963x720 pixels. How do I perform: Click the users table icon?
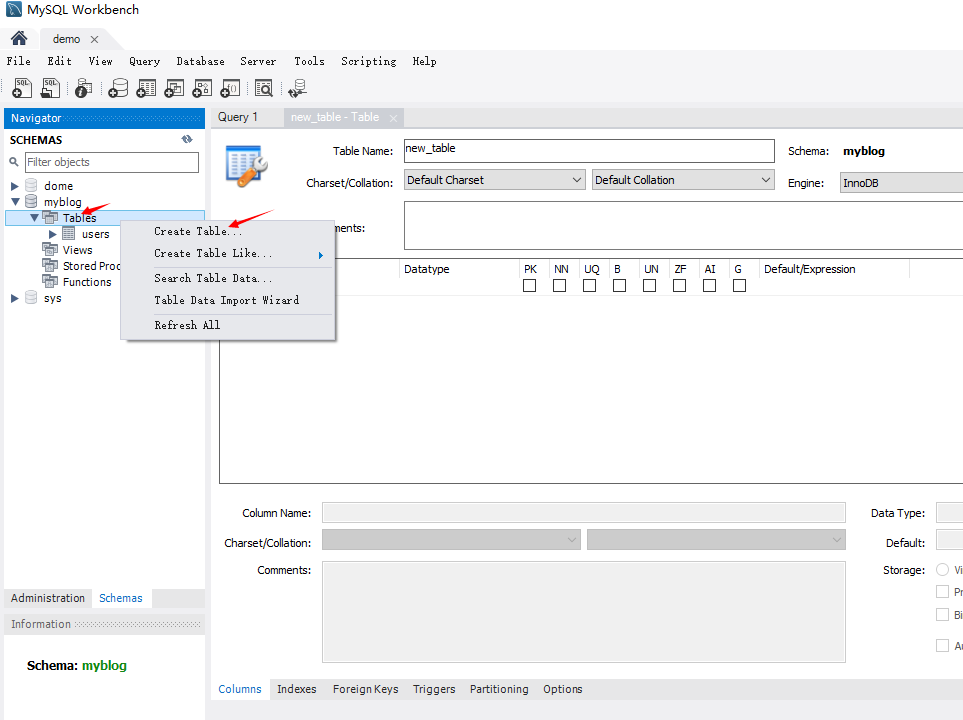click(x=69, y=233)
